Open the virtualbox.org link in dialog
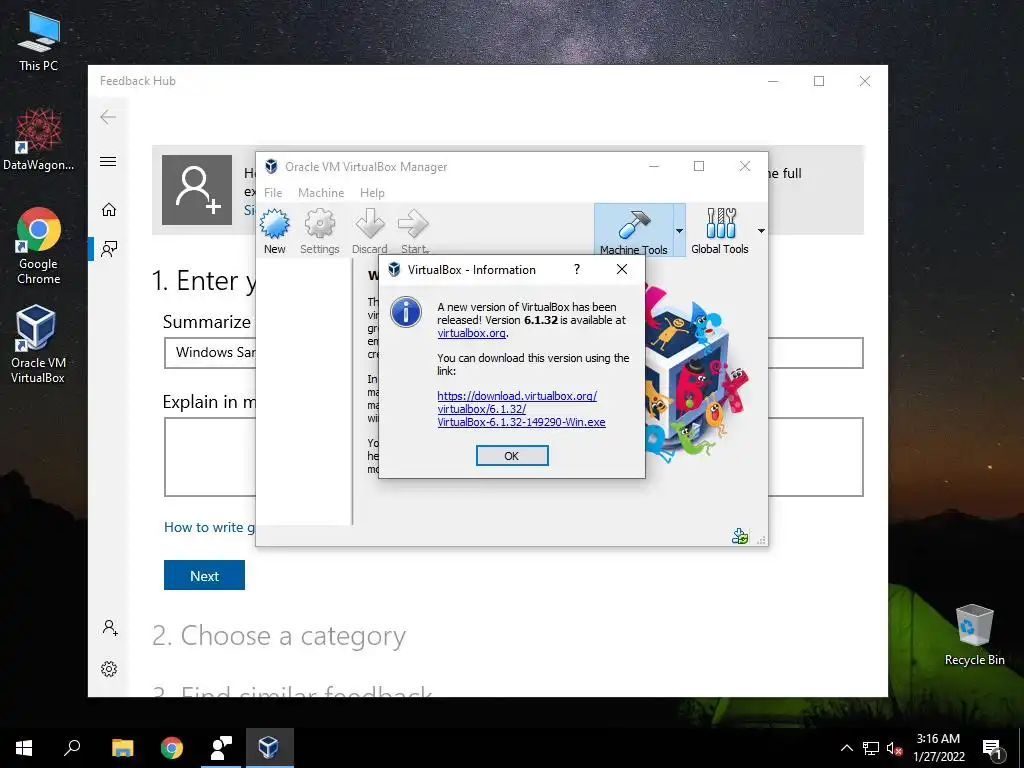The image size is (1024, 768). [472, 333]
